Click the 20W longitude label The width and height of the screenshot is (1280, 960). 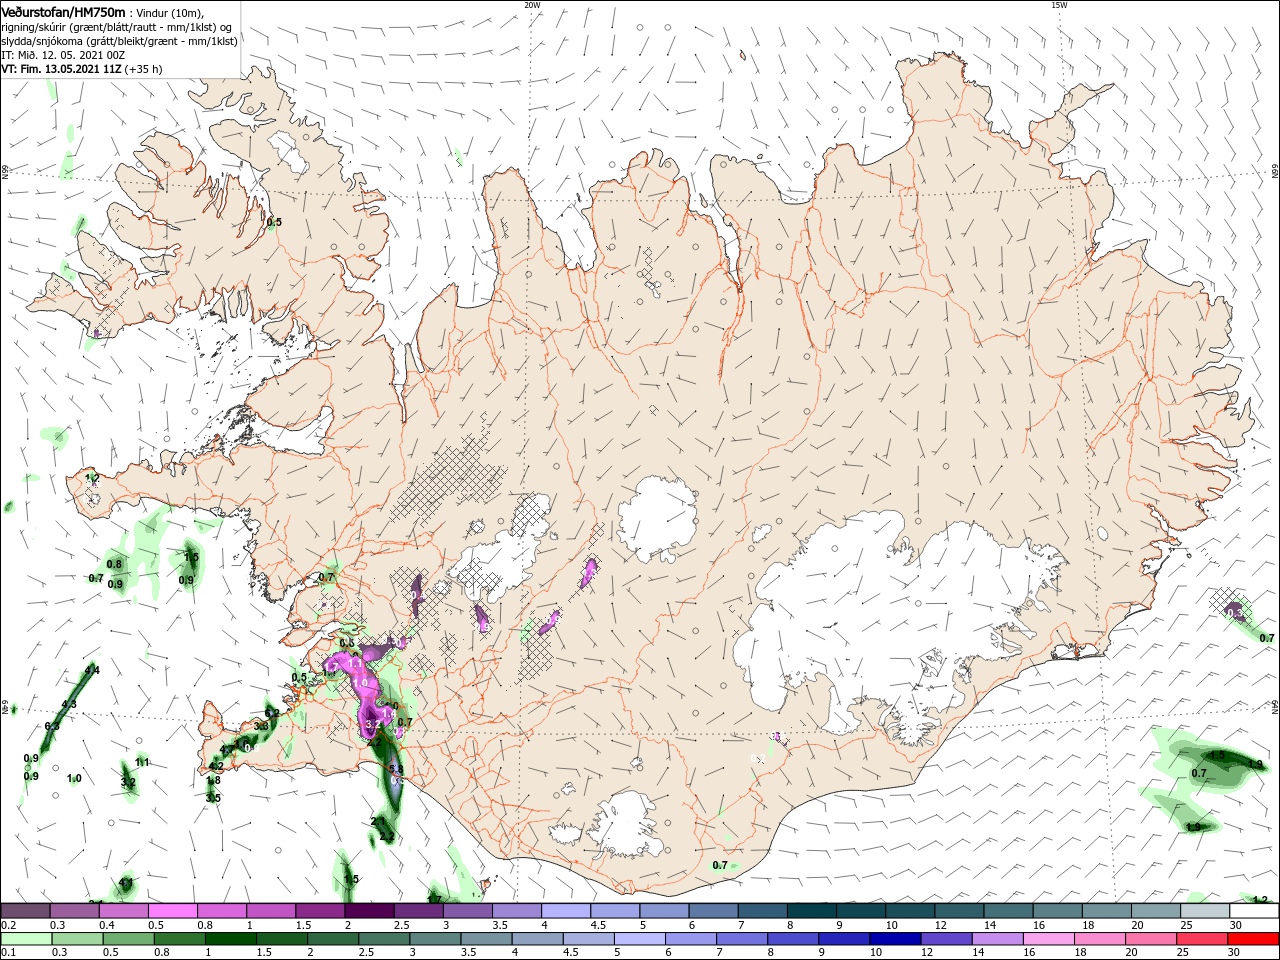tap(532, 5)
